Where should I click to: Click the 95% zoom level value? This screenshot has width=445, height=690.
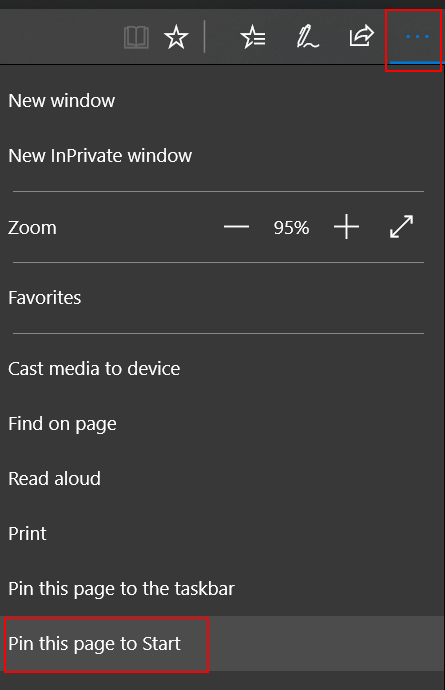(291, 228)
